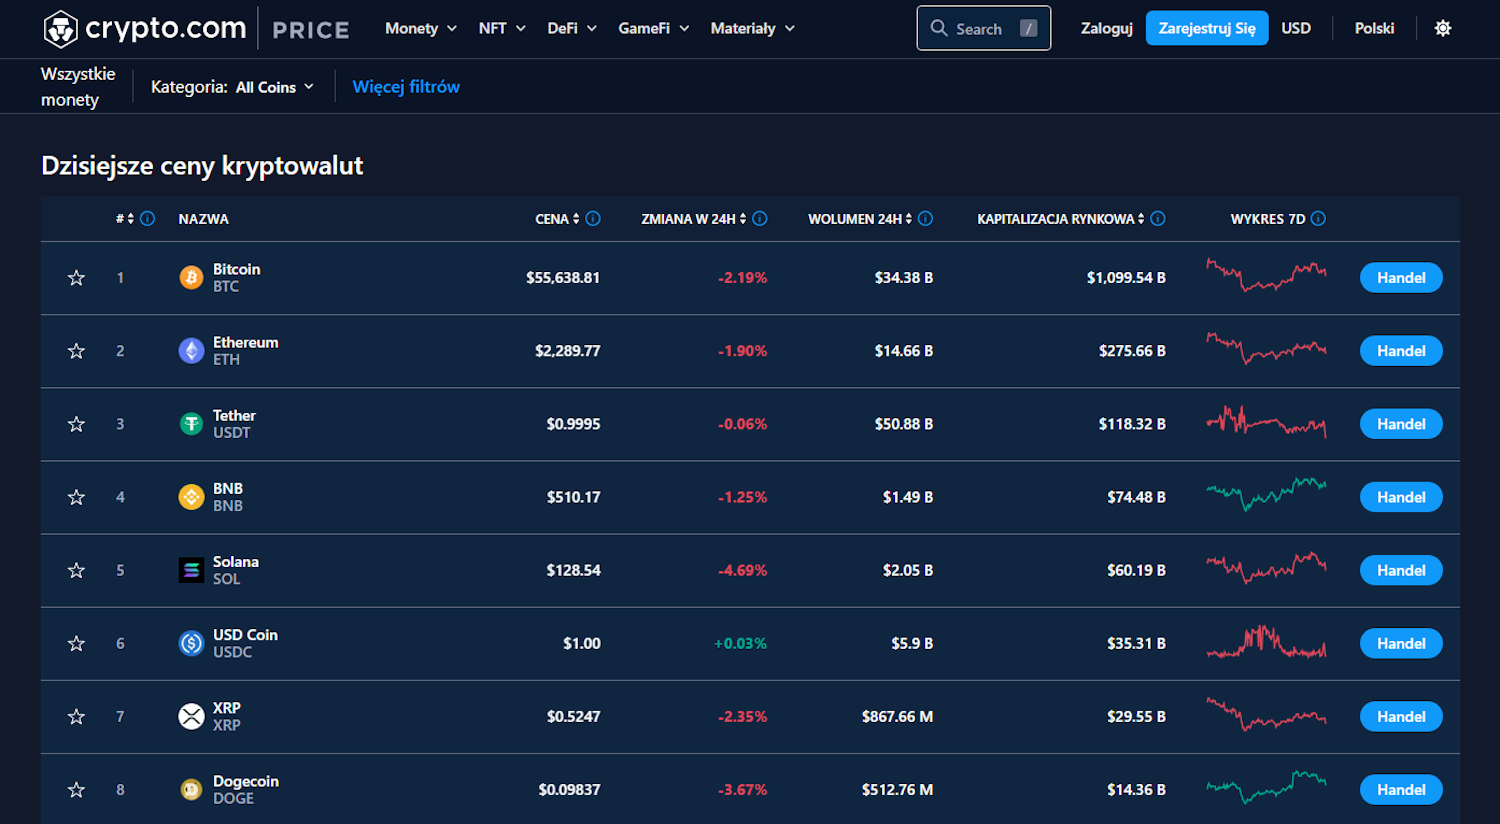Open BNB 7-day chart thumbnail
1500x824 pixels.
click(x=1266, y=494)
